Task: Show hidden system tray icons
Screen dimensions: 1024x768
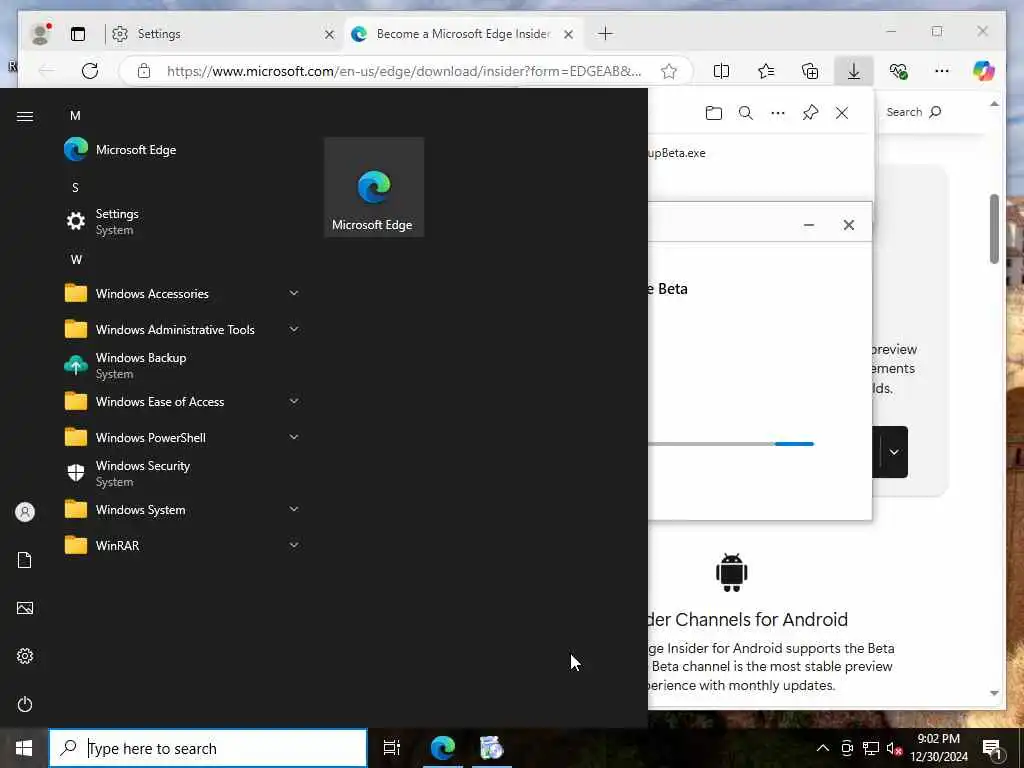Action: [x=823, y=748]
